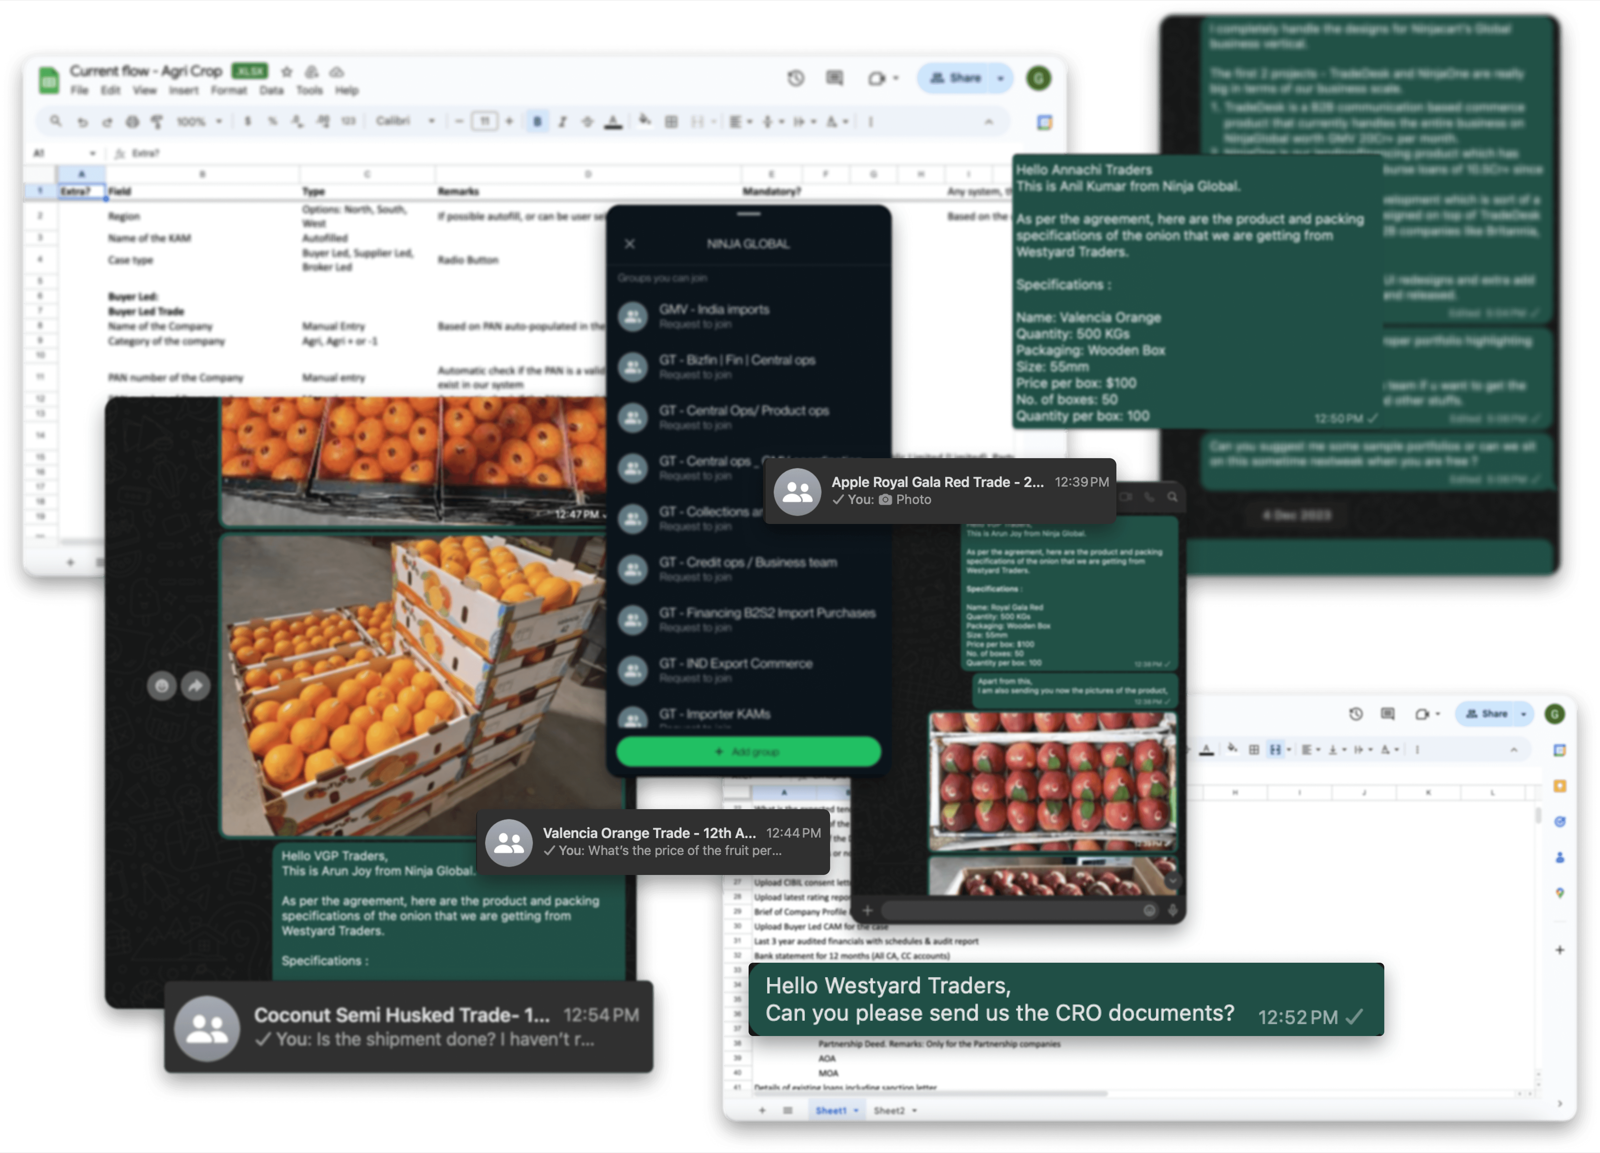Start a voice call from the chat header
Viewport: 1600px width, 1153px height.
coord(1149,497)
